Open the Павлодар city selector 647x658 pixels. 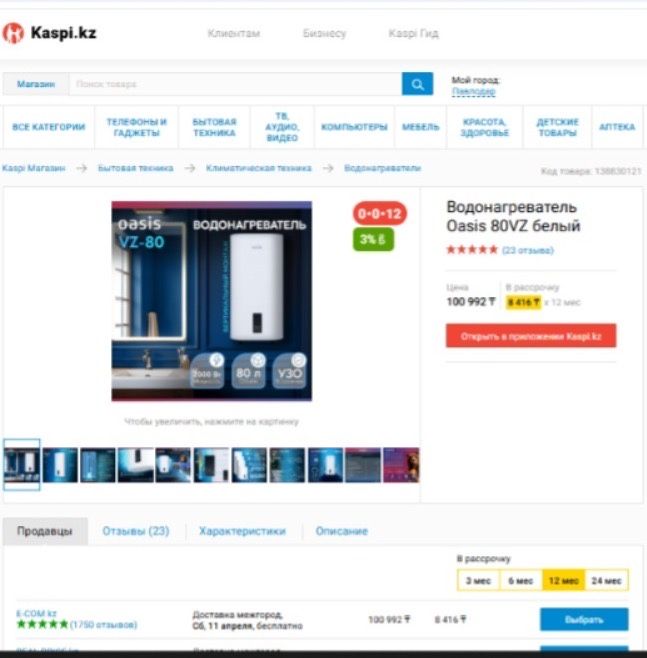pos(473,91)
